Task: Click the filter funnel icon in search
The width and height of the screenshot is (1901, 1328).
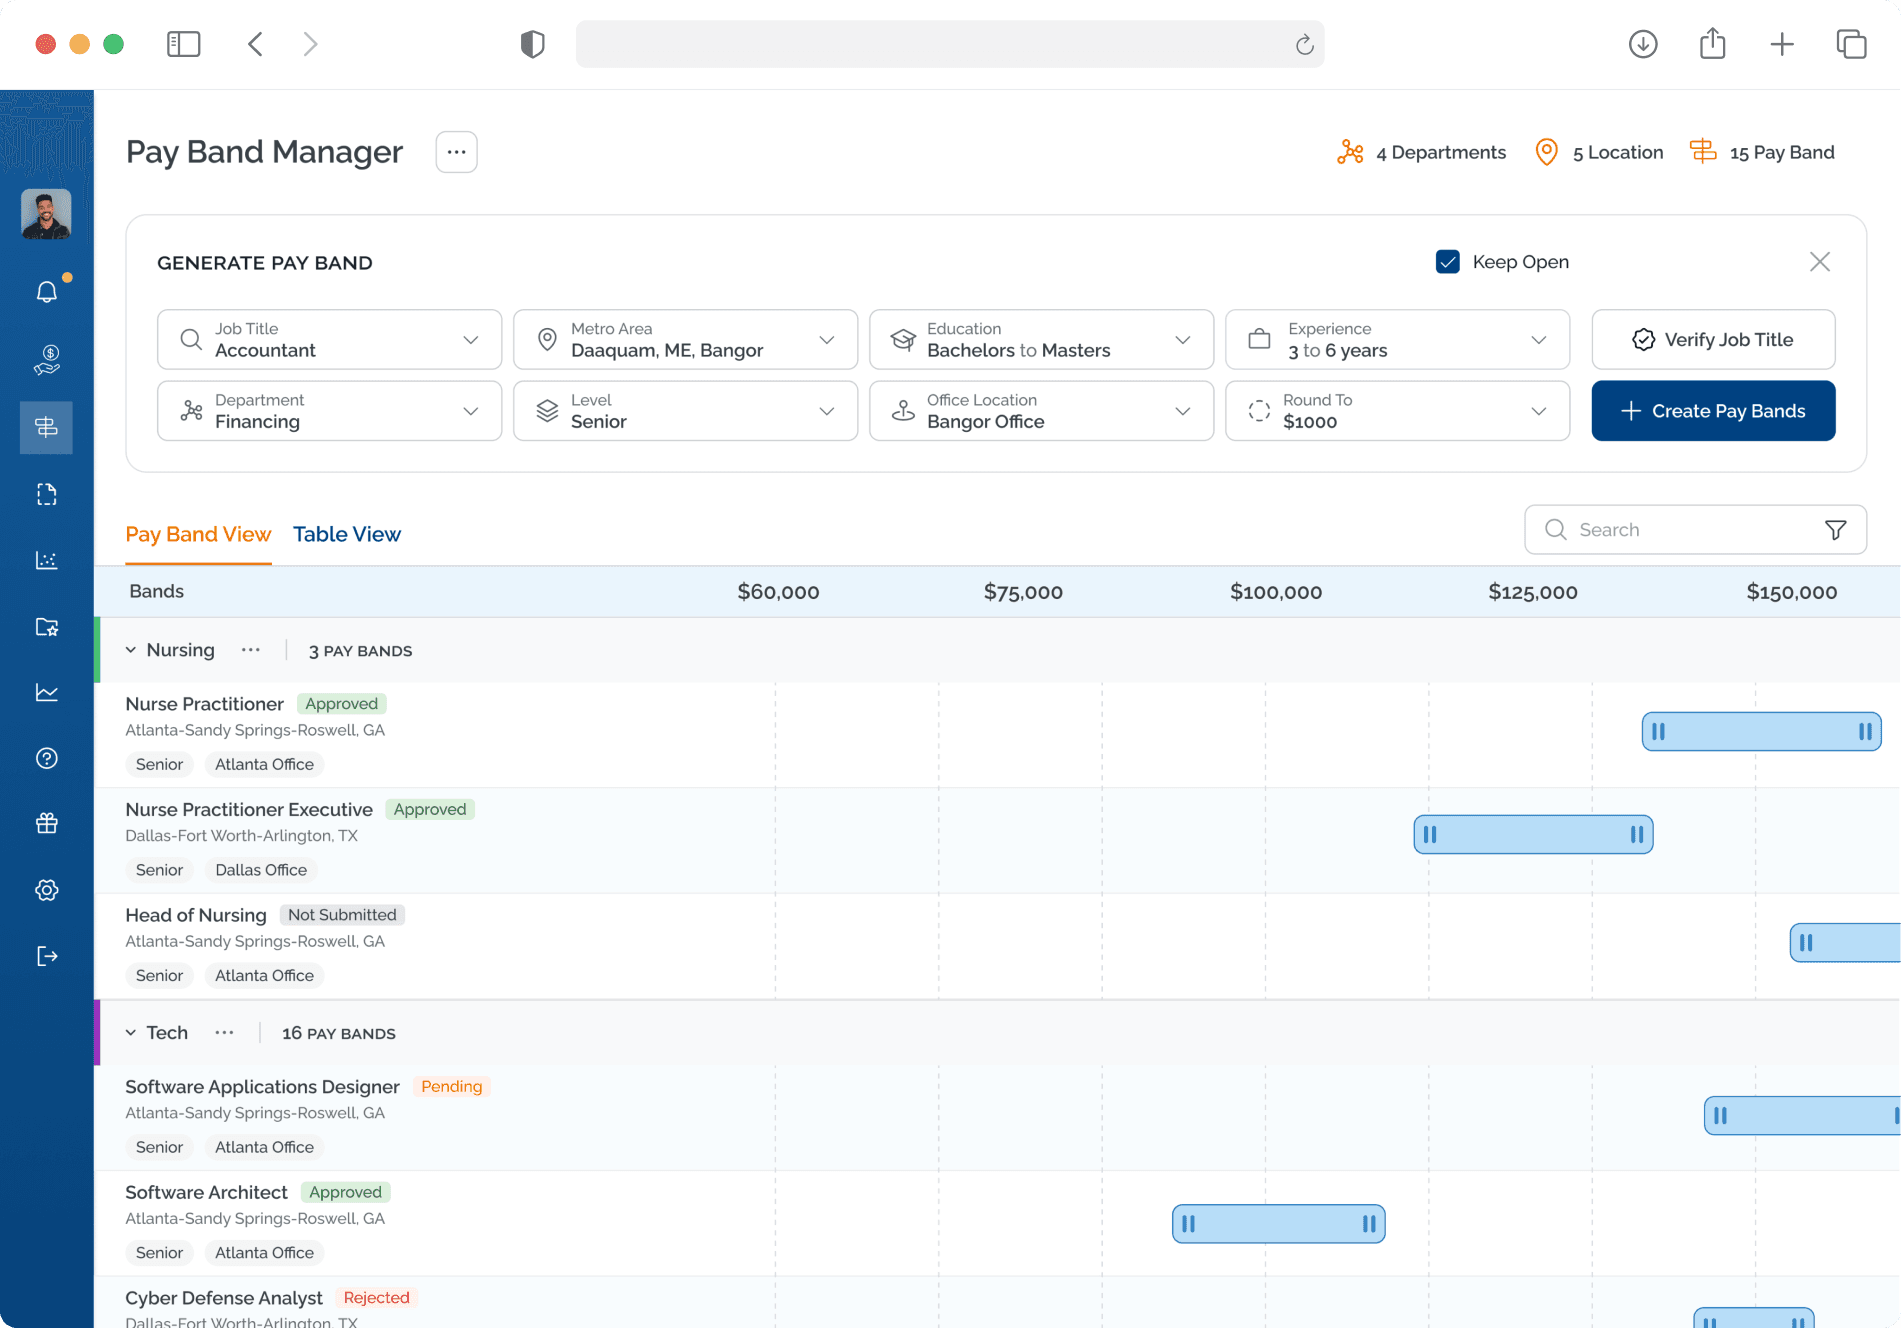Action: click(1835, 530)
